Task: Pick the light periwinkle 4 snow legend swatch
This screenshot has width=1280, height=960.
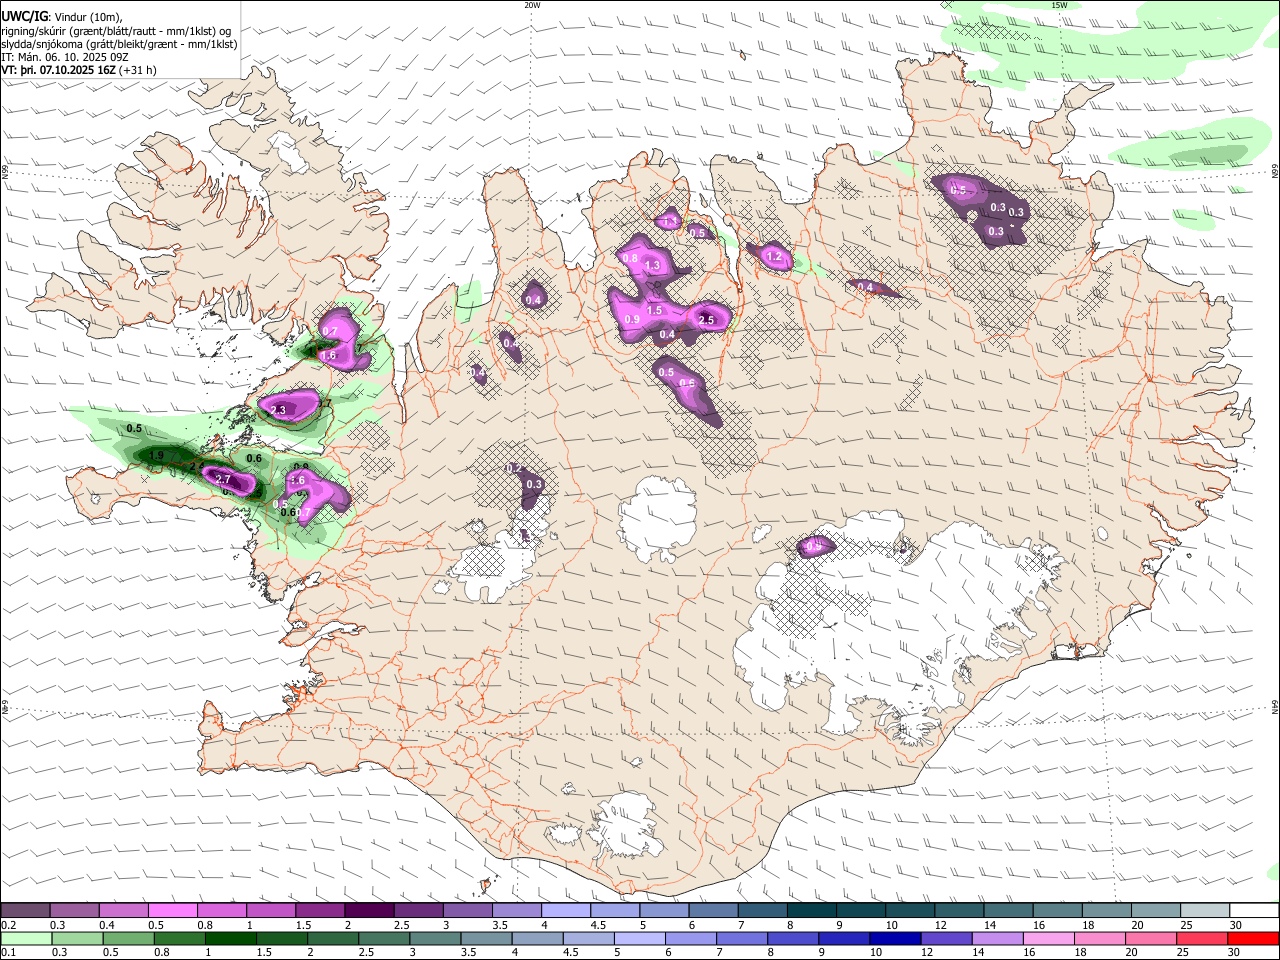Action: pos(566,911)
